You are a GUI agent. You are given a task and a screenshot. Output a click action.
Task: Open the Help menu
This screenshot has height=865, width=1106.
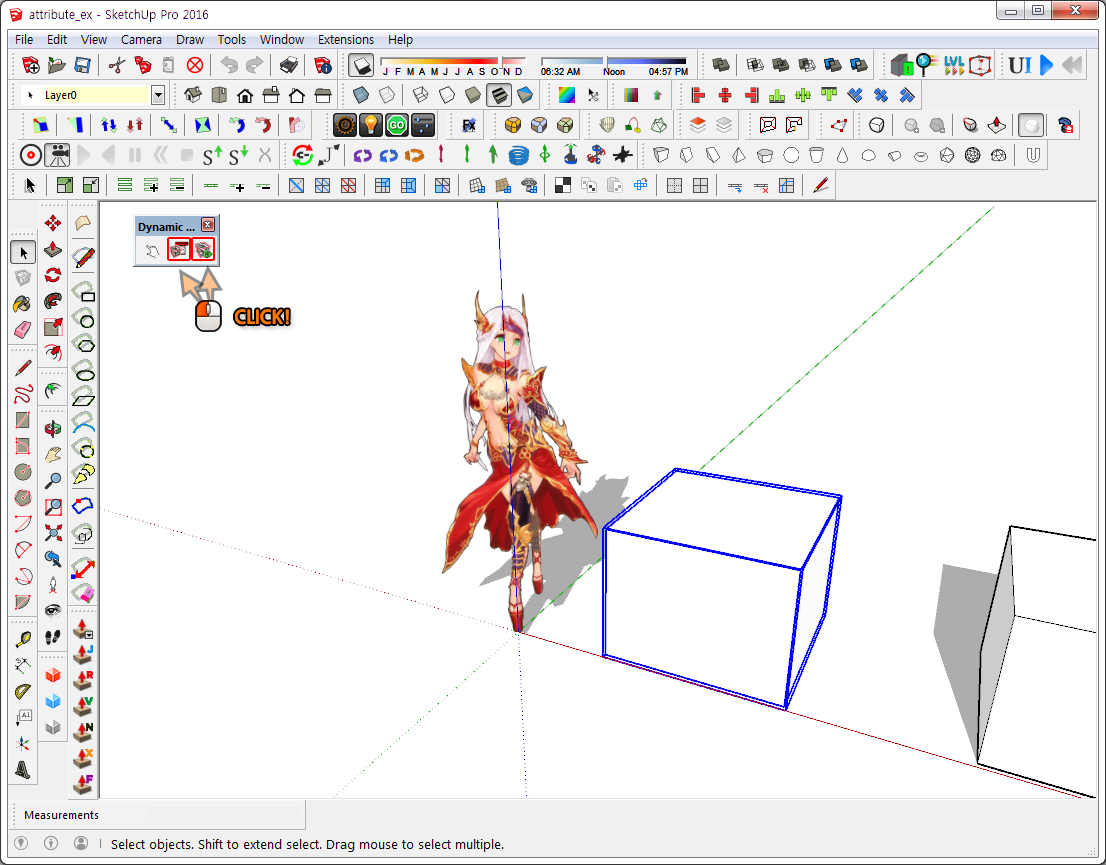click(x=400, y=40)
